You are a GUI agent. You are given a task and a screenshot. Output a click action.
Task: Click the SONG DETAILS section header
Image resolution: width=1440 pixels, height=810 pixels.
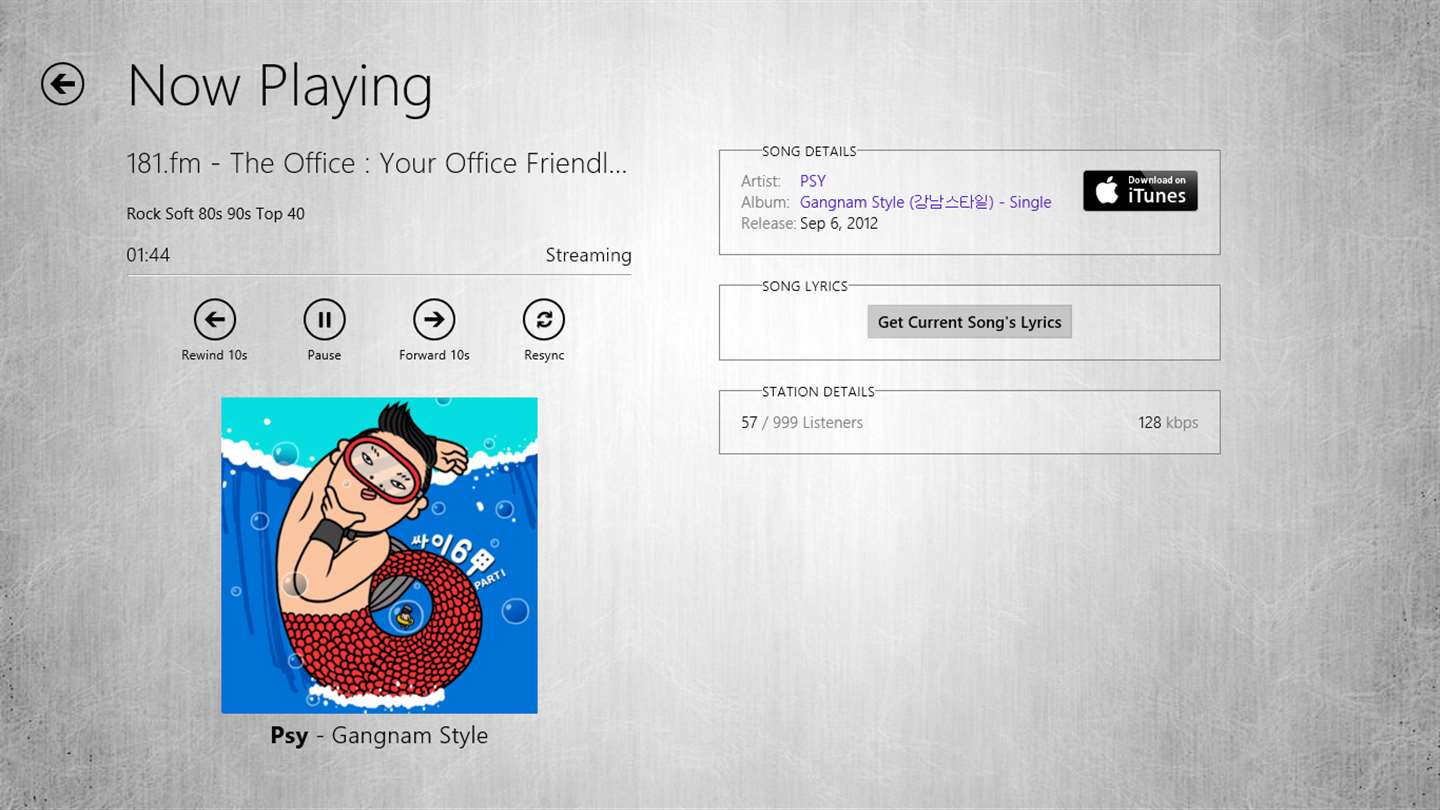click(x=809, y=151)
